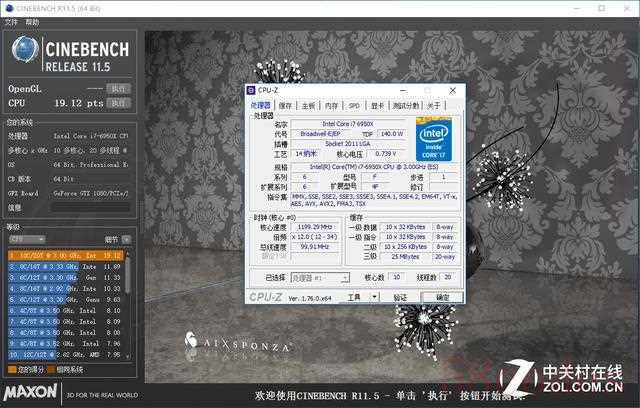
Task: Click the CPU score 19.12 pts text
Action: coord(79,103)
